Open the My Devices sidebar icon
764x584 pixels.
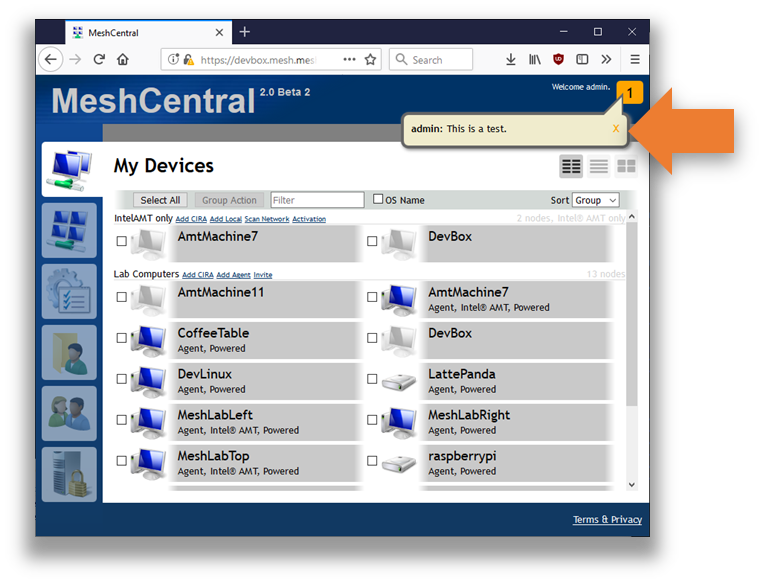tap(69, 169)
